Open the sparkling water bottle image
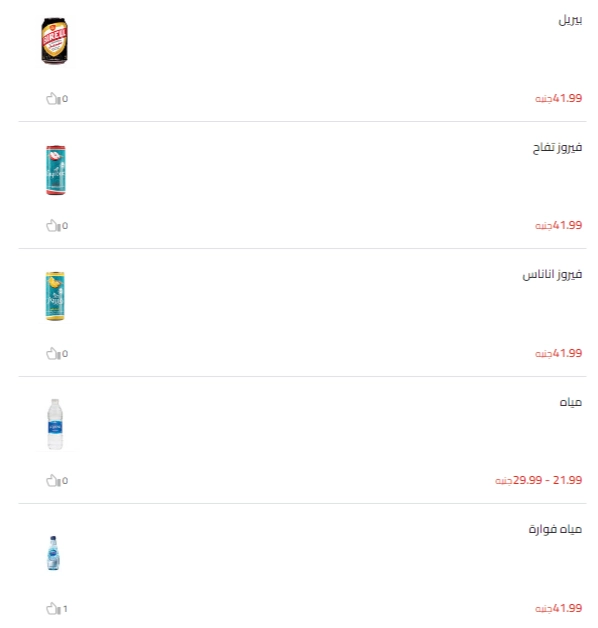The image size is (598, 628). (x=53, y=553)
